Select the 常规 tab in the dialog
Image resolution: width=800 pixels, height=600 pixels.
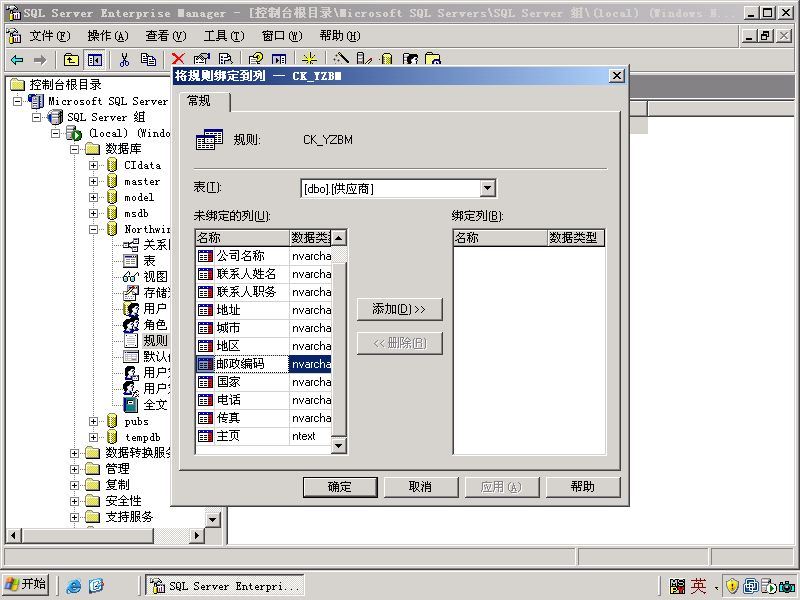pos(204,101)
